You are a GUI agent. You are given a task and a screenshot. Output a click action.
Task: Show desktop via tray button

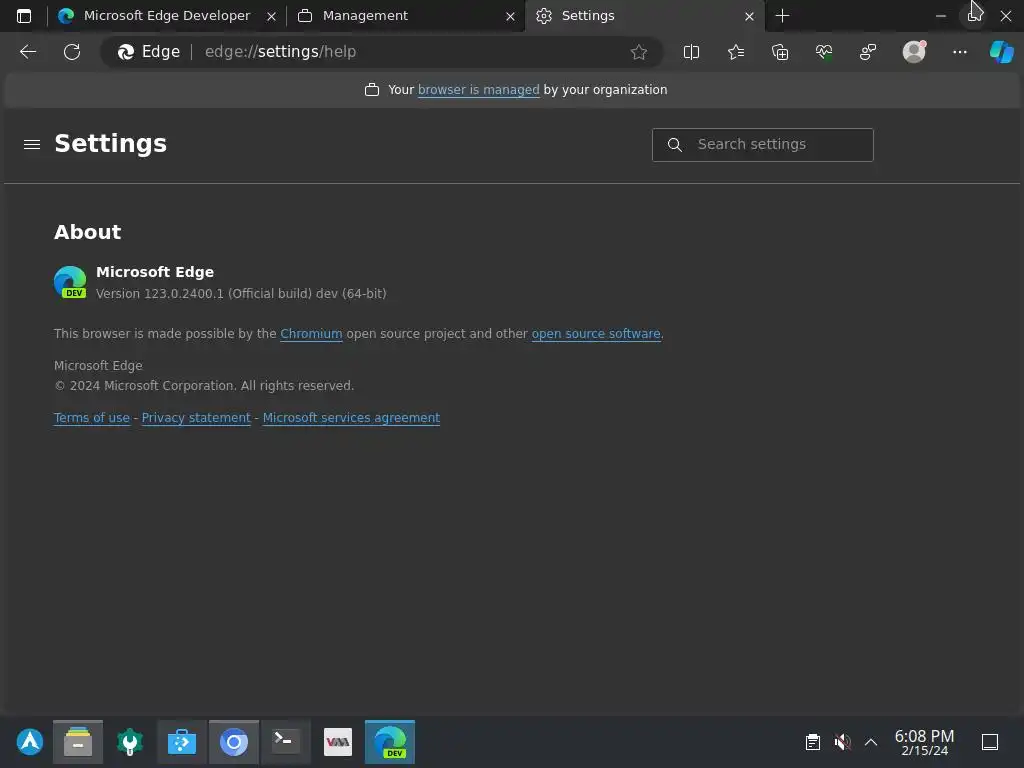click(990, 742)
